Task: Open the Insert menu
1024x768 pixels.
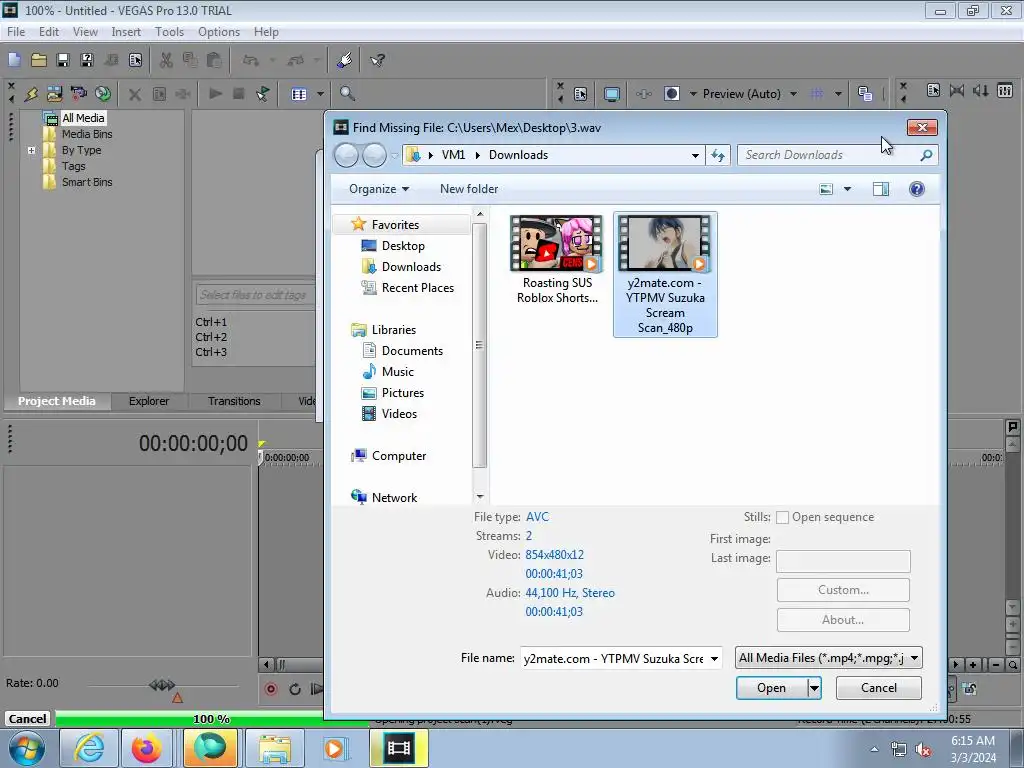Action: click(126, 32)
